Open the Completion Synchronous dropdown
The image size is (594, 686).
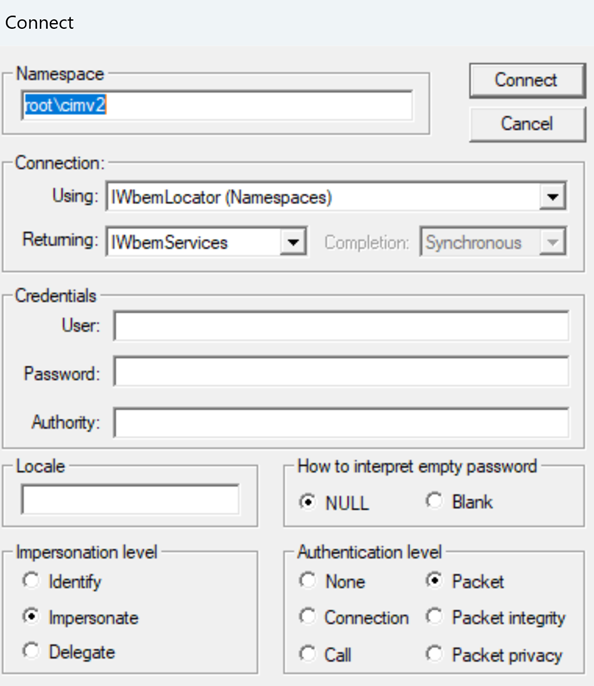click(x=493, y=242)
